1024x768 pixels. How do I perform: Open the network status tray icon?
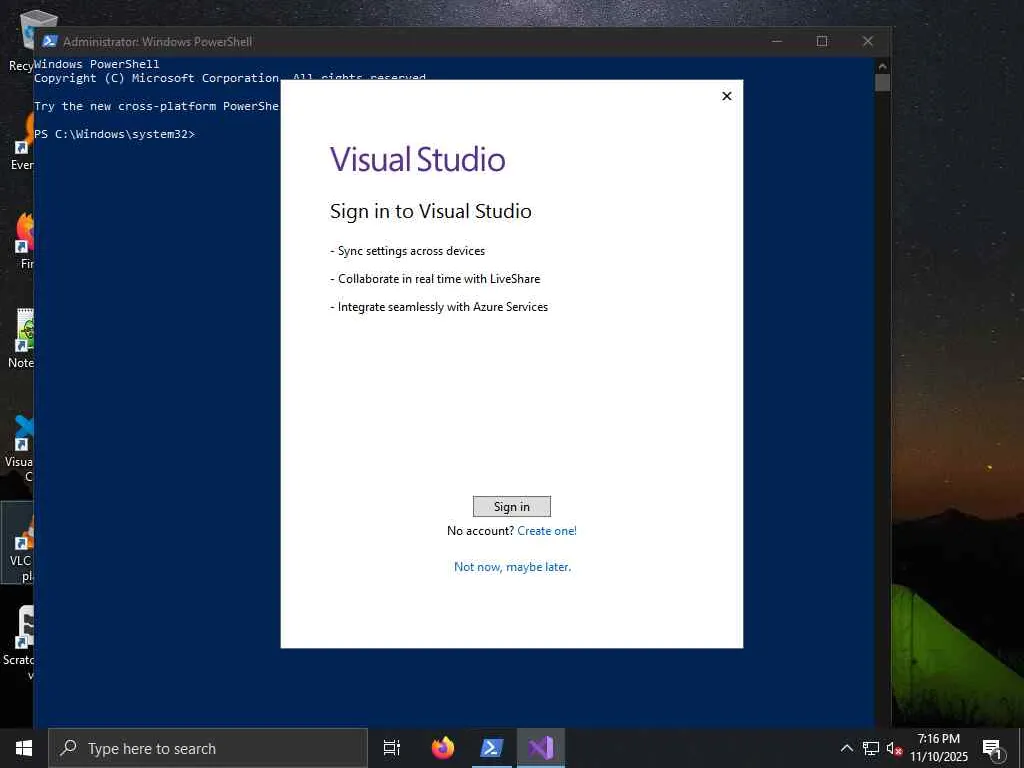point(871,748)
